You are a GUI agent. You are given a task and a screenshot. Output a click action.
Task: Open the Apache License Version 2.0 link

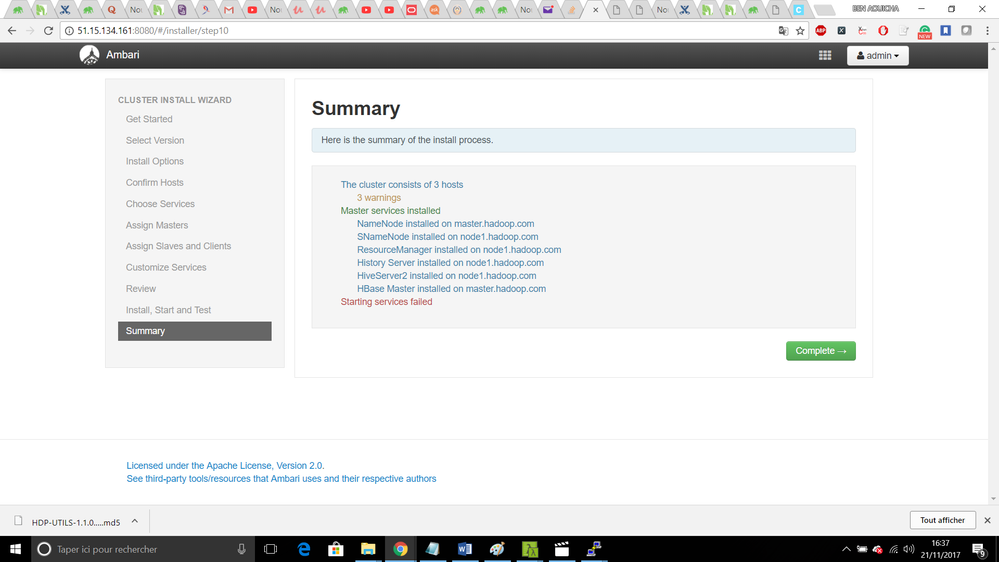tap(225, 466)
